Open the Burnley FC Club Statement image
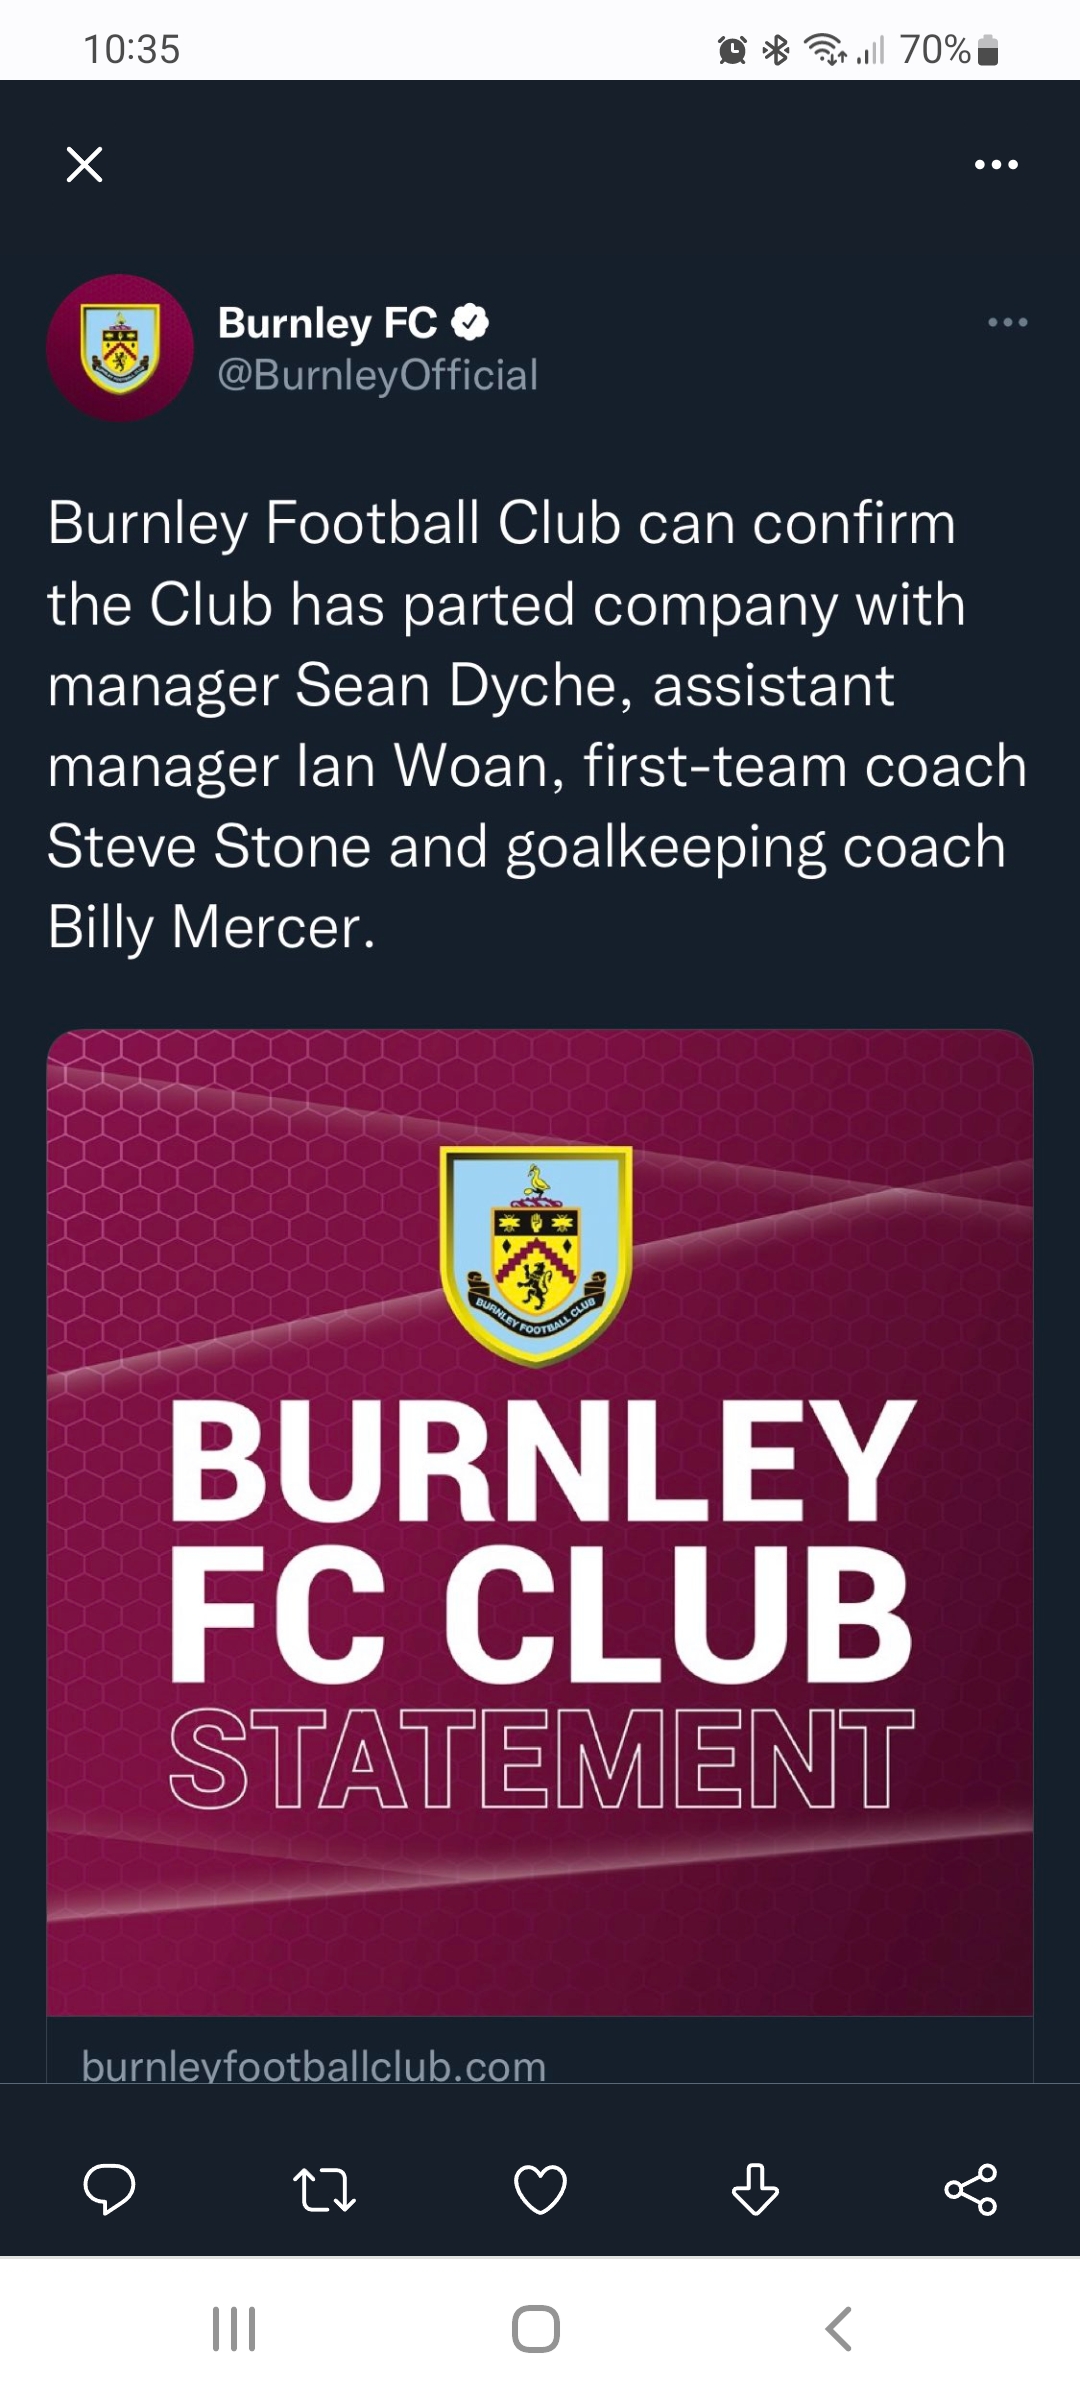1080x2400 pixels. [540, 1522]
